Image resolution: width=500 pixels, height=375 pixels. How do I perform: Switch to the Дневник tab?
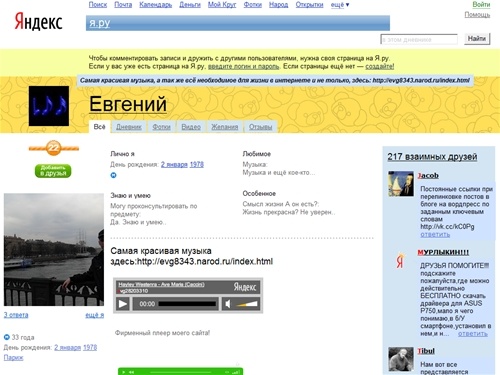[129, 127]
